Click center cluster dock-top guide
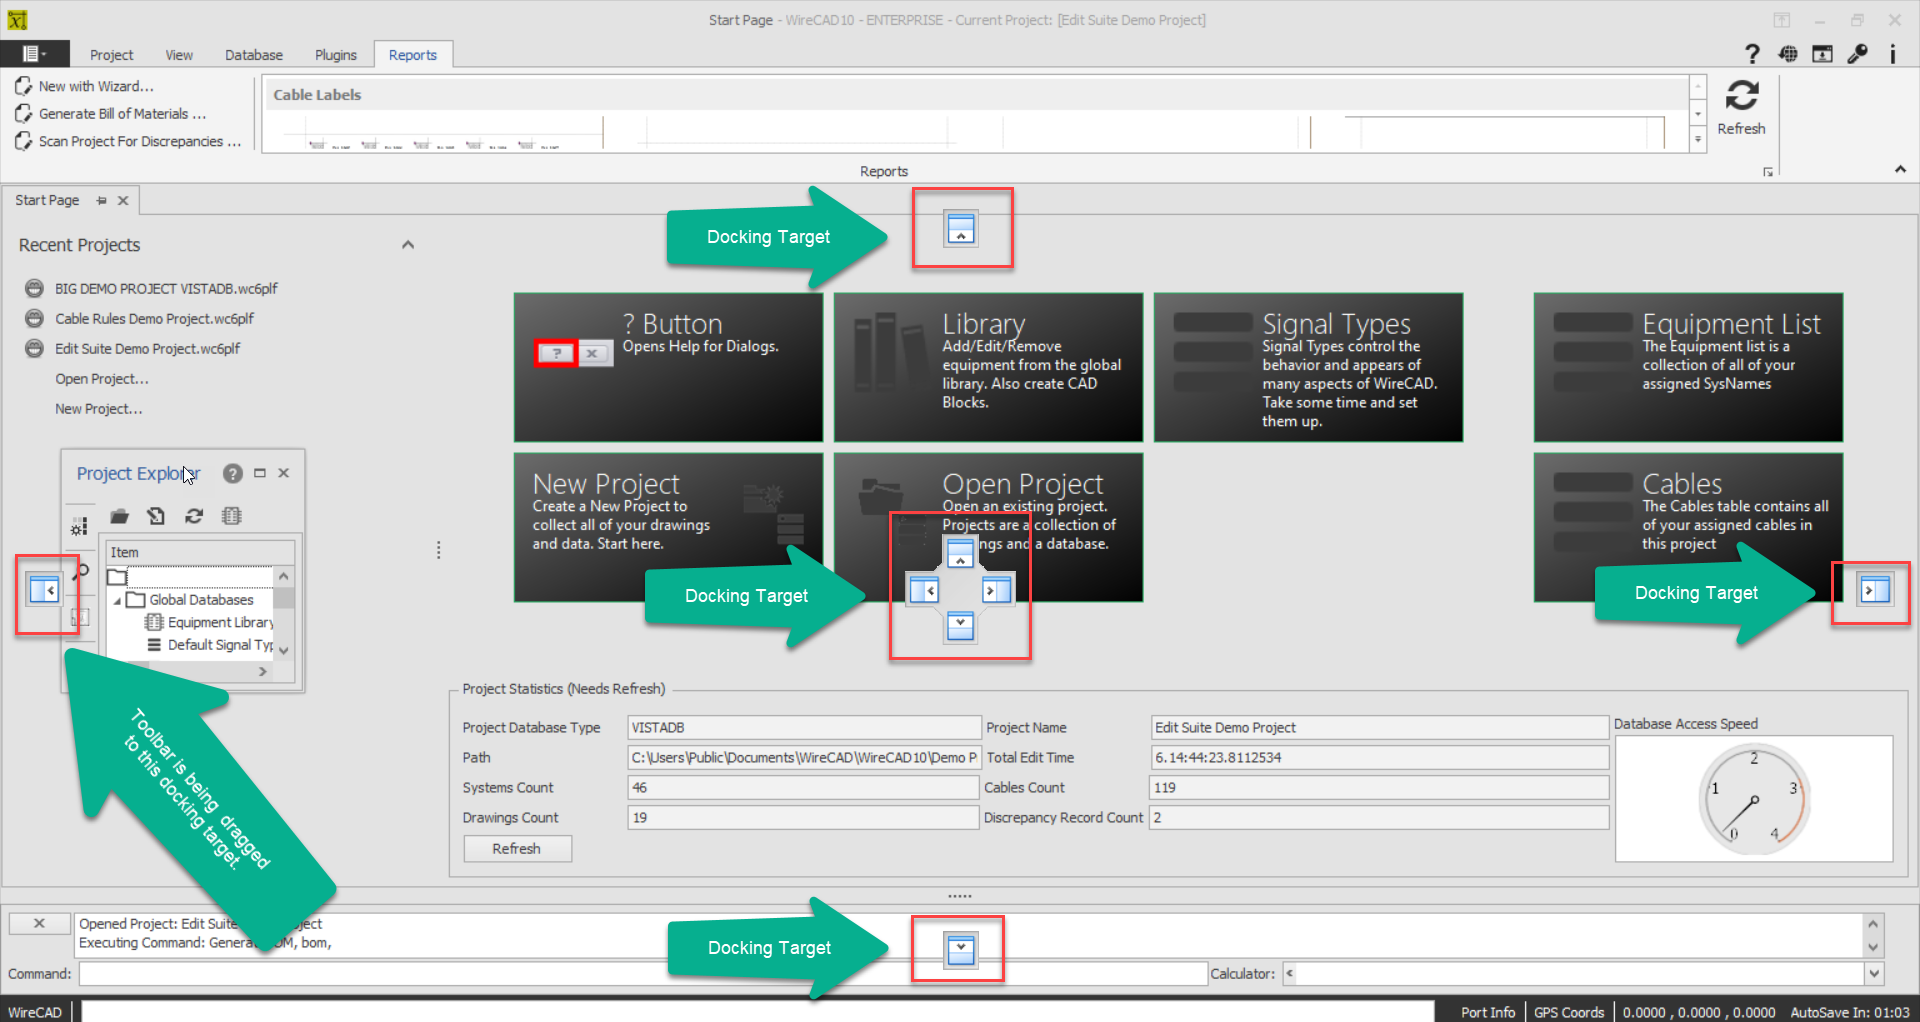Viewport: 1920px width, 1022px height. pyautogui.click(x=960, y=553)
